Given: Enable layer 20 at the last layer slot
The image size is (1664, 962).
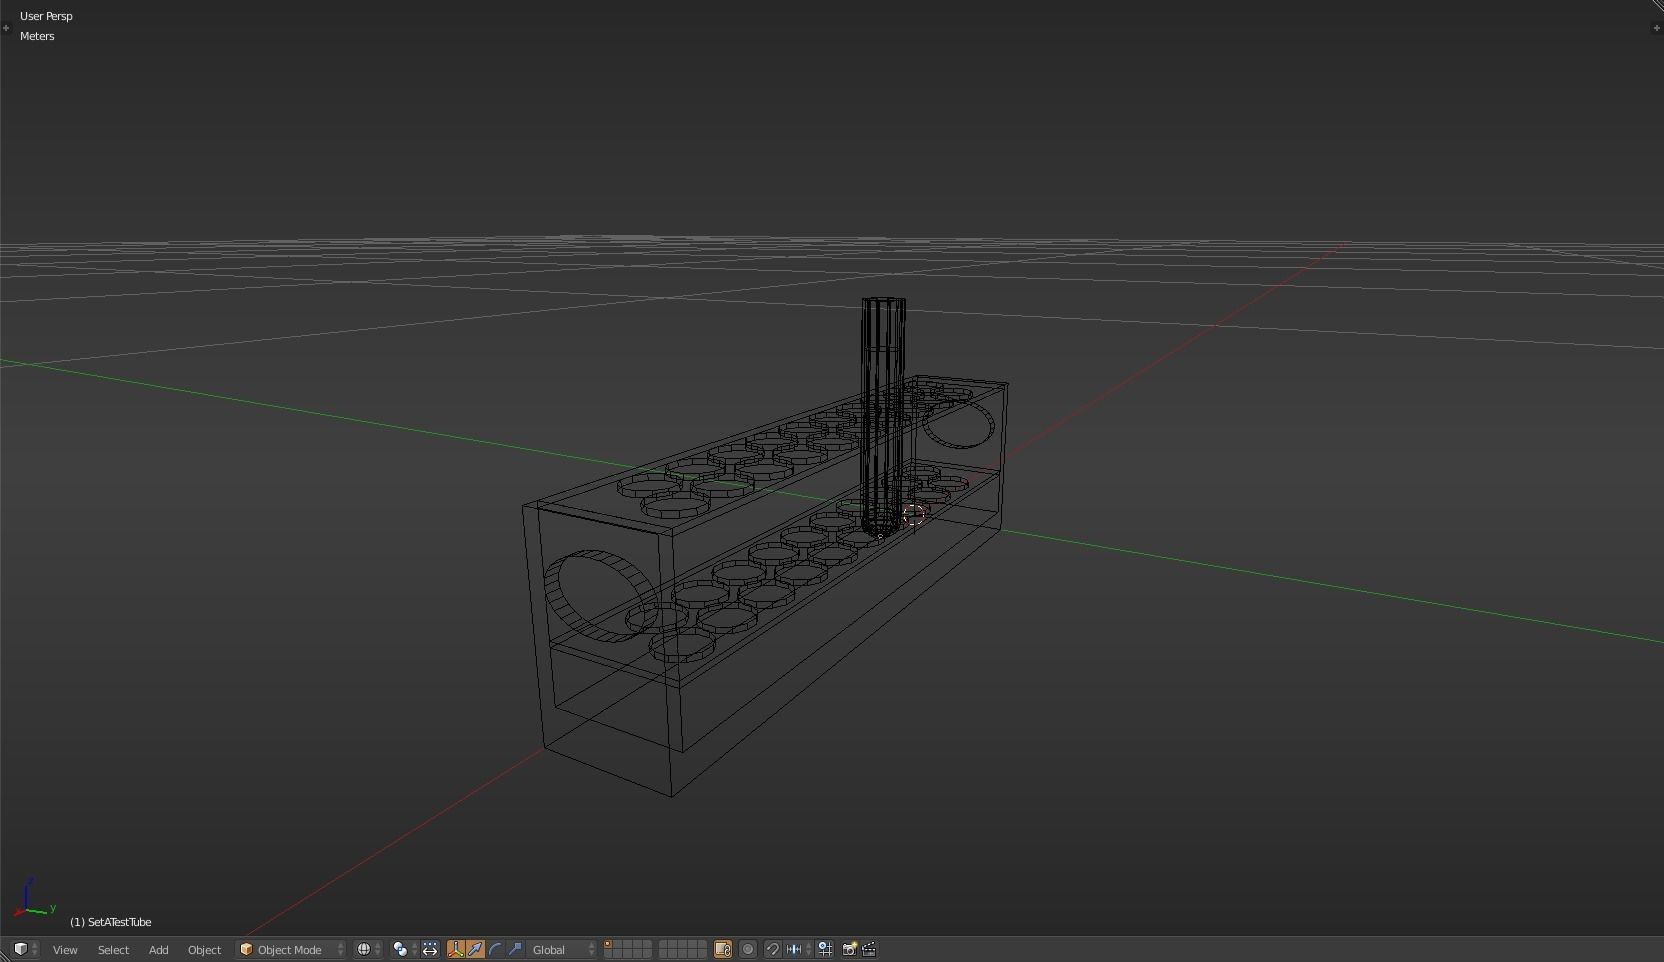Looking at the screenshot, I should [702, 954].
